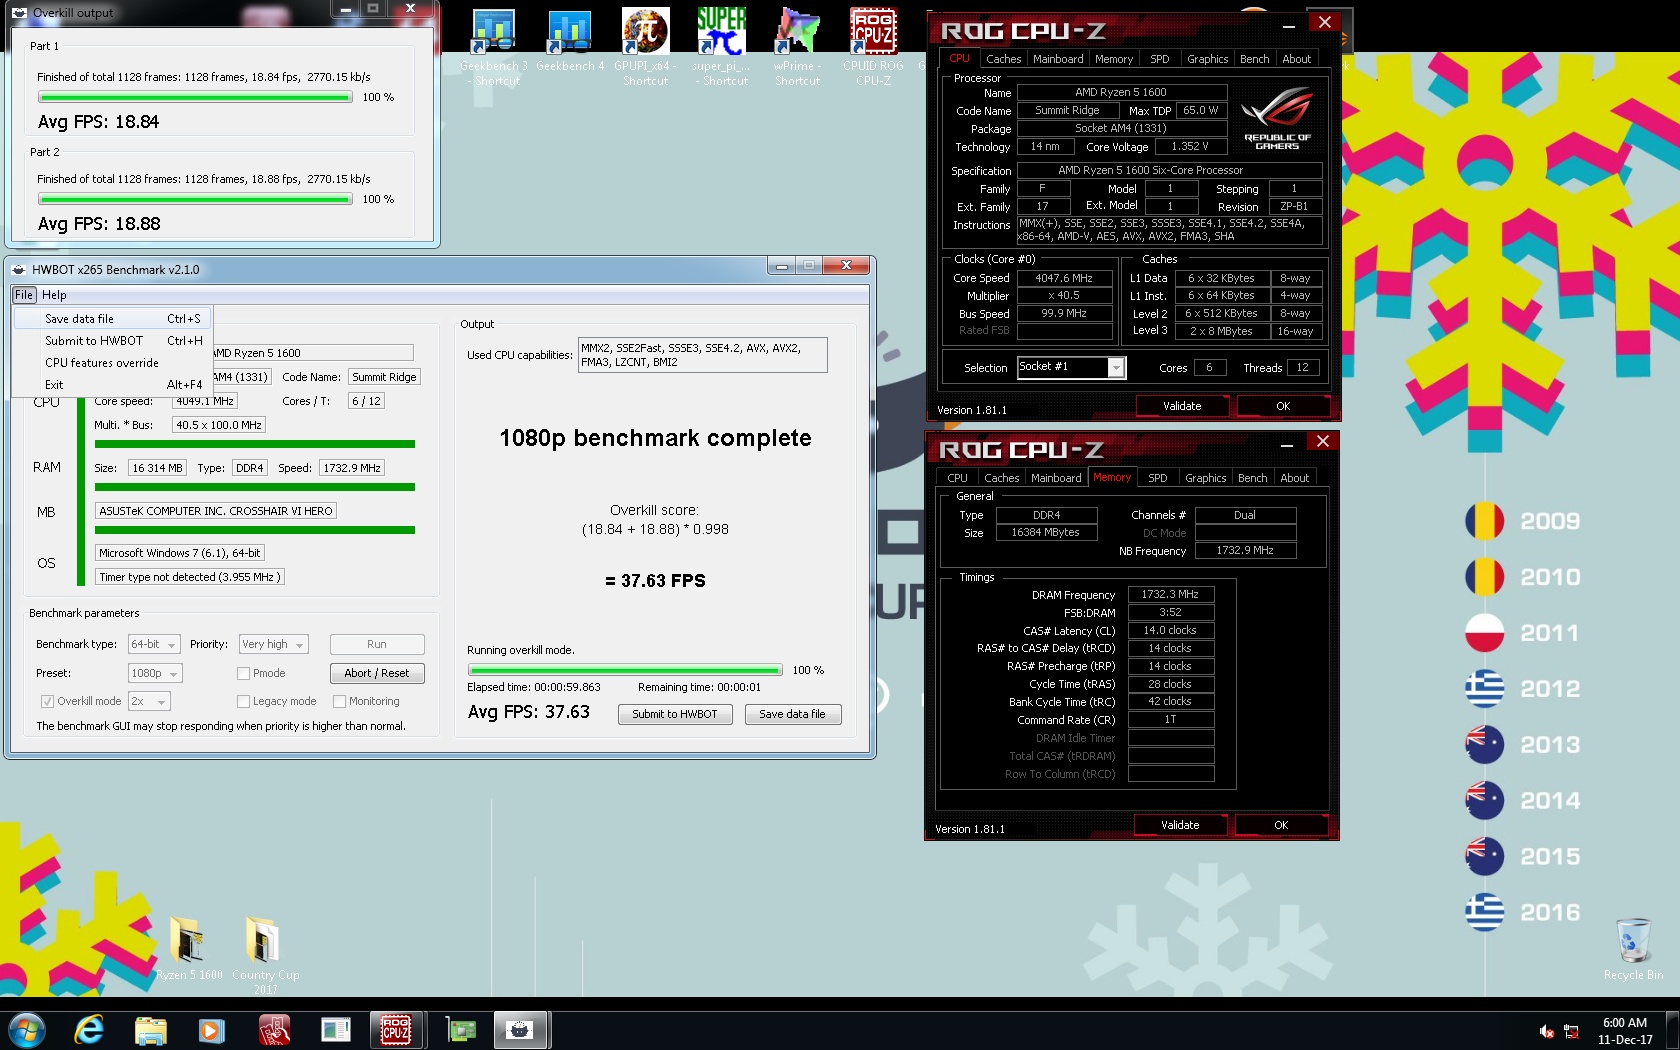Click the green circuit-board taskbar icon
The width and height of the screenshot is (1680, 1050).
click(x=460, y=1029)
